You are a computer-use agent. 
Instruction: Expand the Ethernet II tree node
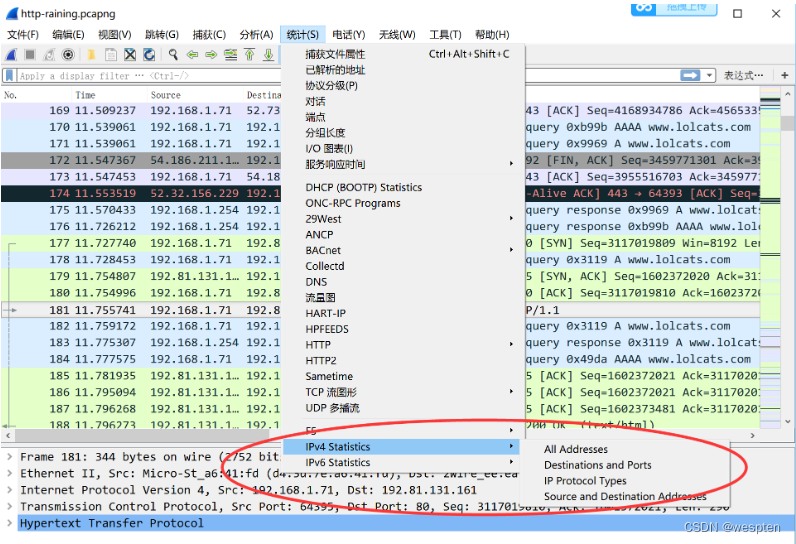pos(9,473)
